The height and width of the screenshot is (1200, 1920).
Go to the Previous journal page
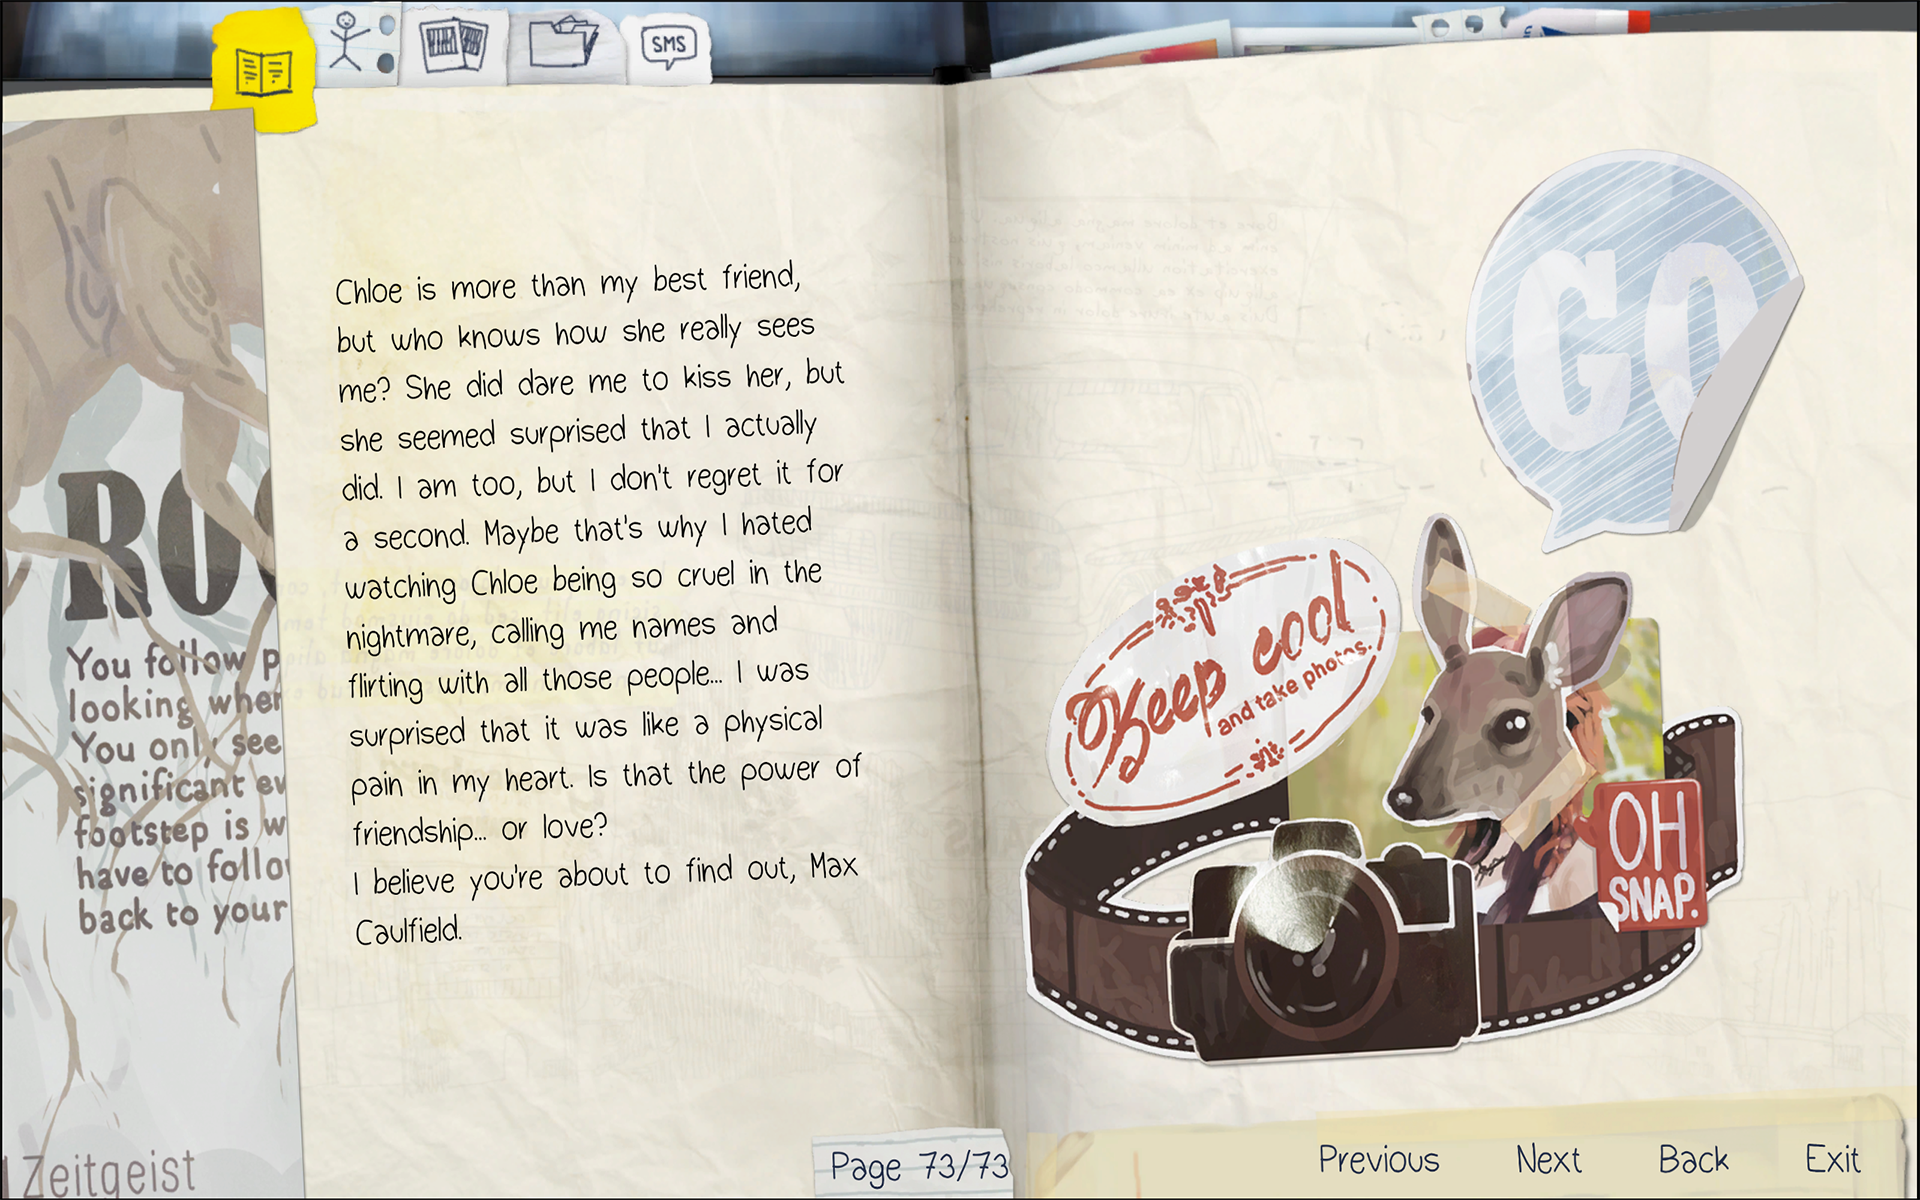(1378, 1160)
